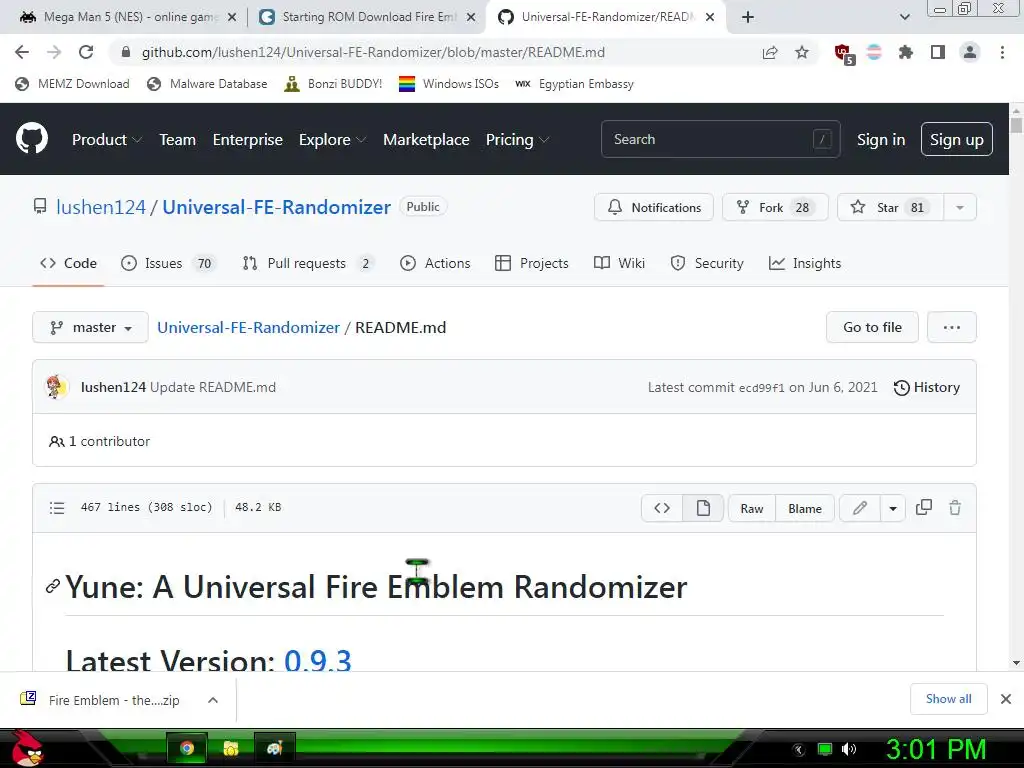Toggle the browser side panel icon
The image size is (1024, 768).
[x=938, y=52]
